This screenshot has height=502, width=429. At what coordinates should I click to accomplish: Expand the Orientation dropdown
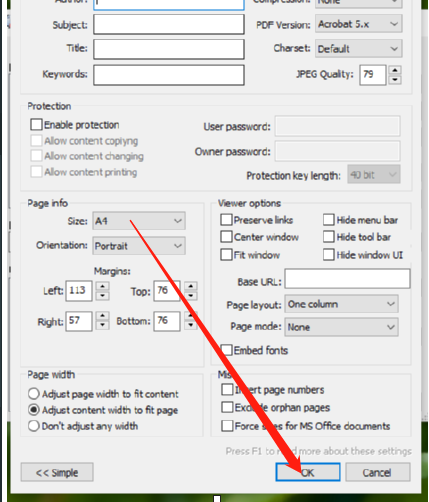click(x=139, y=246)
